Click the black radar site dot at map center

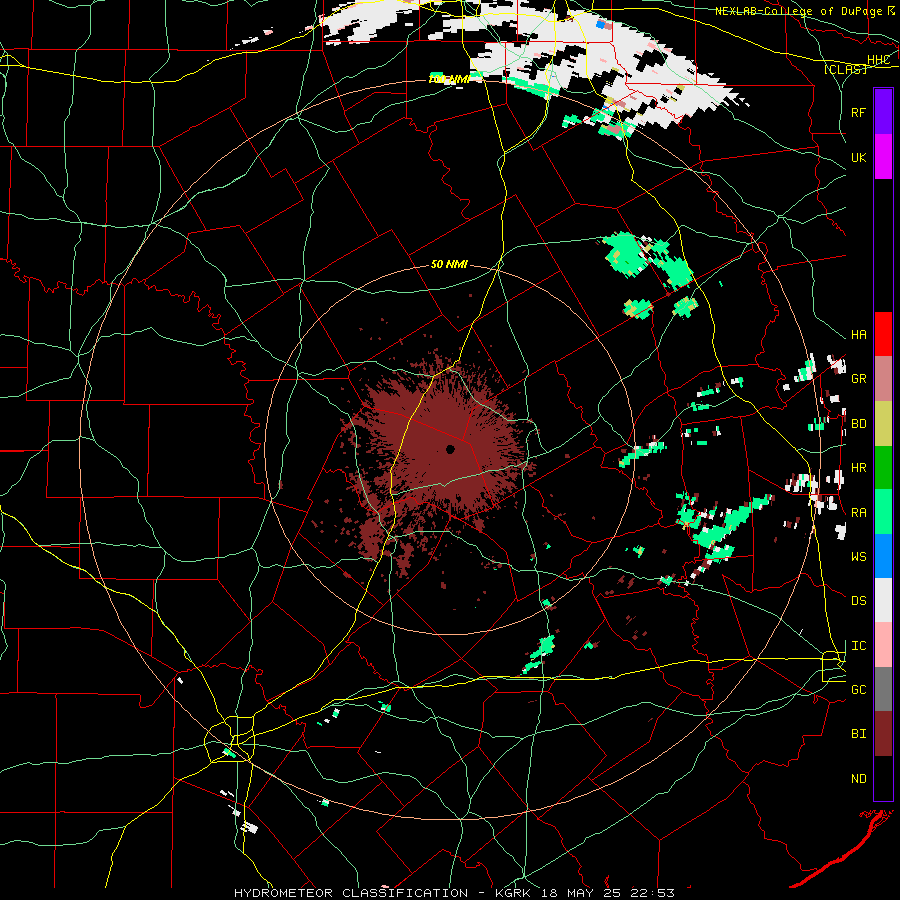pos(450,449)
